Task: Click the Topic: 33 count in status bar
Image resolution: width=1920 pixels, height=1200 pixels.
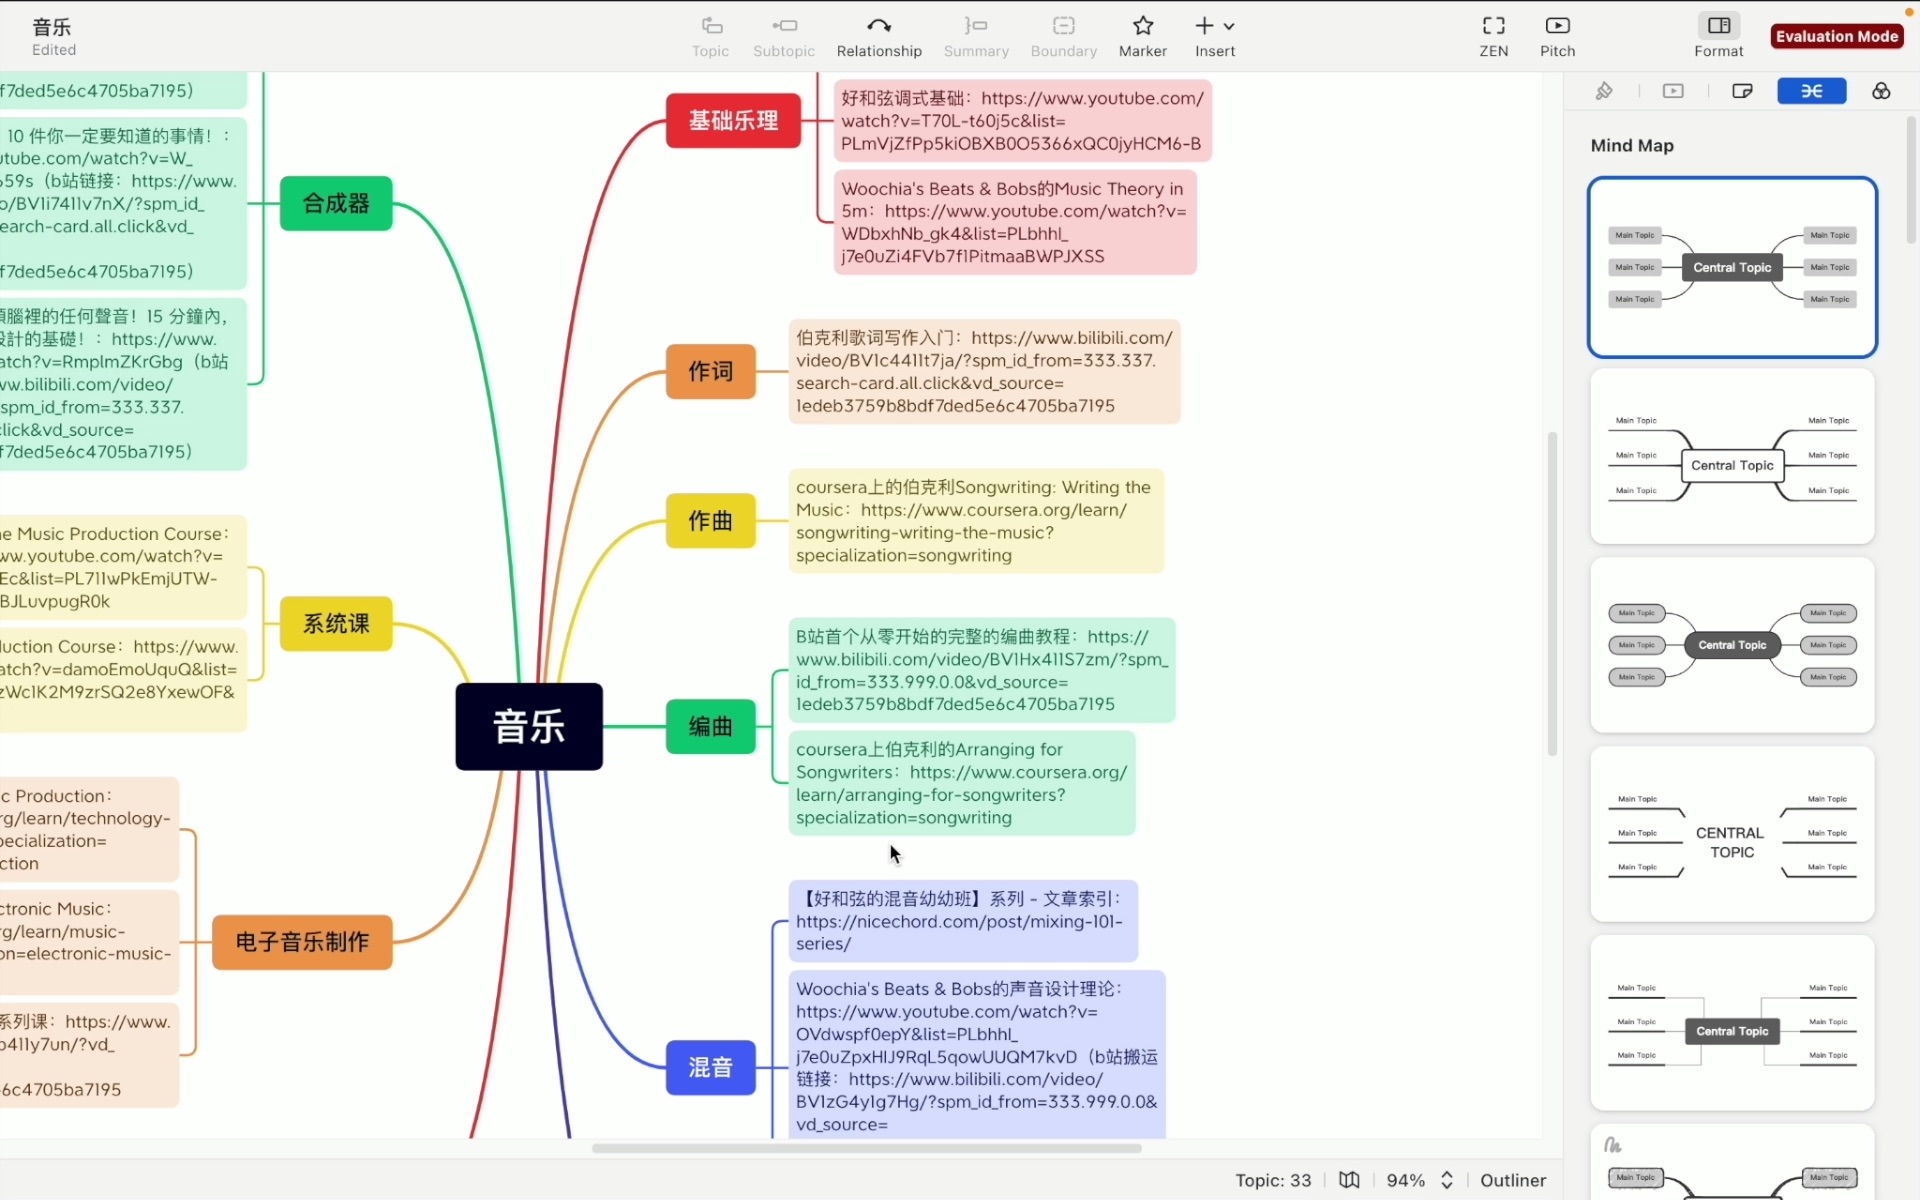Action: click(x=1273, y=1180)
